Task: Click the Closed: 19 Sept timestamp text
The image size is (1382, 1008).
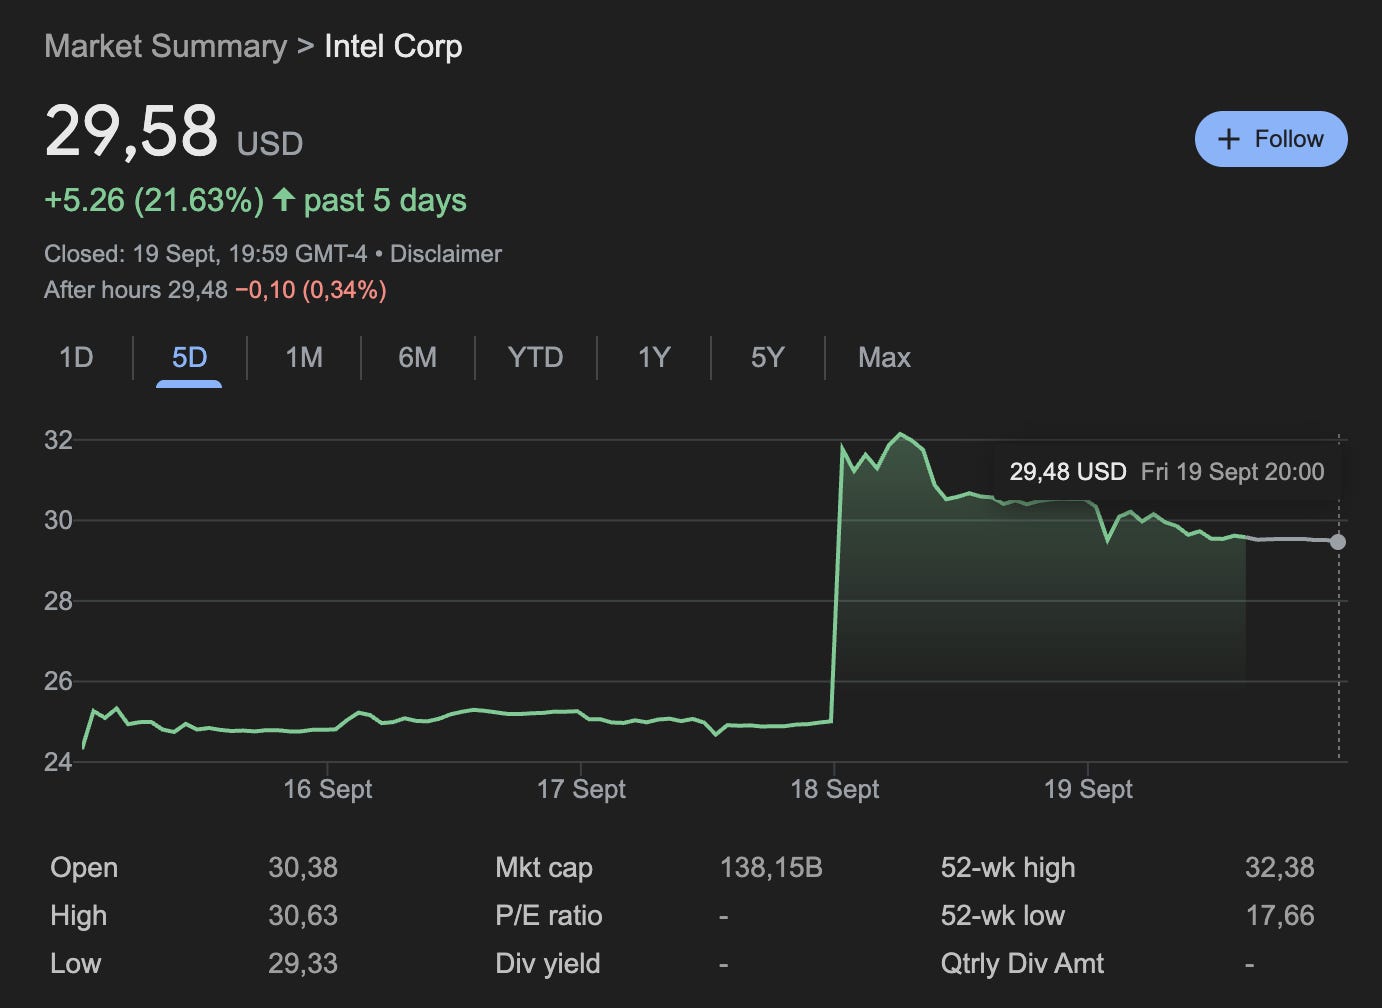Action: [x=205, y=254]
